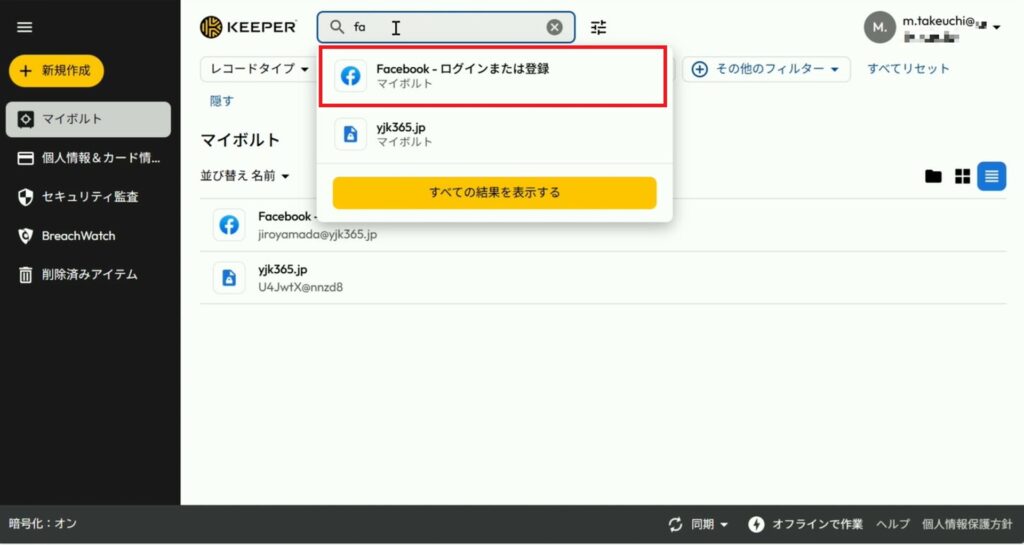The width and height of the screenshot is (1024, 545).
Task: Click the Keeper logo
Action: click(248, 27)
